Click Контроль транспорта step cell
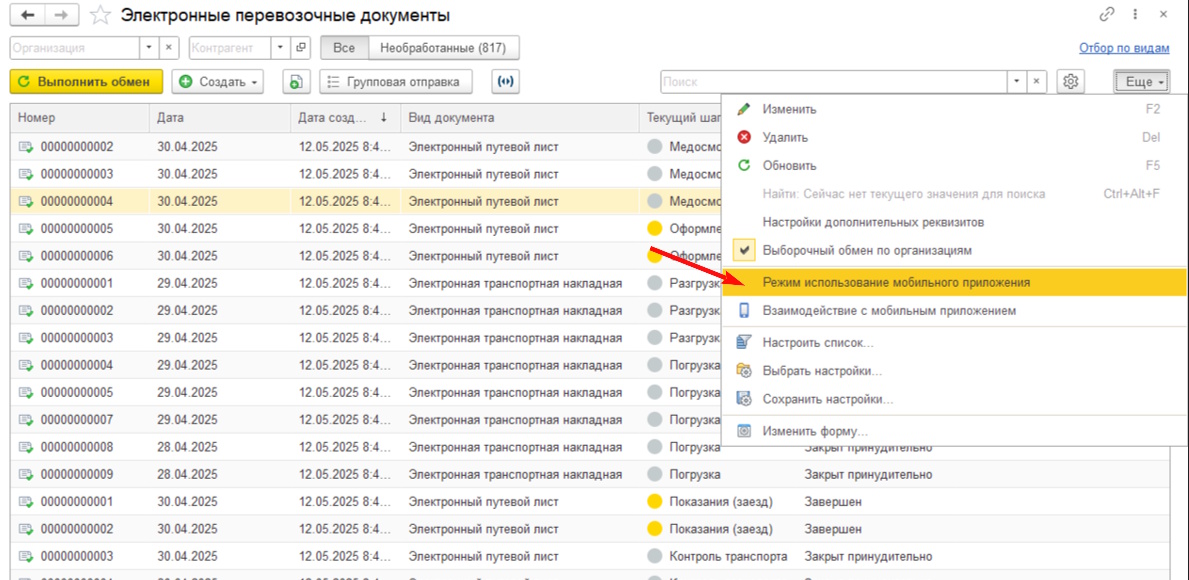This screenshot has width=1189, height=580. coord(728,556)
